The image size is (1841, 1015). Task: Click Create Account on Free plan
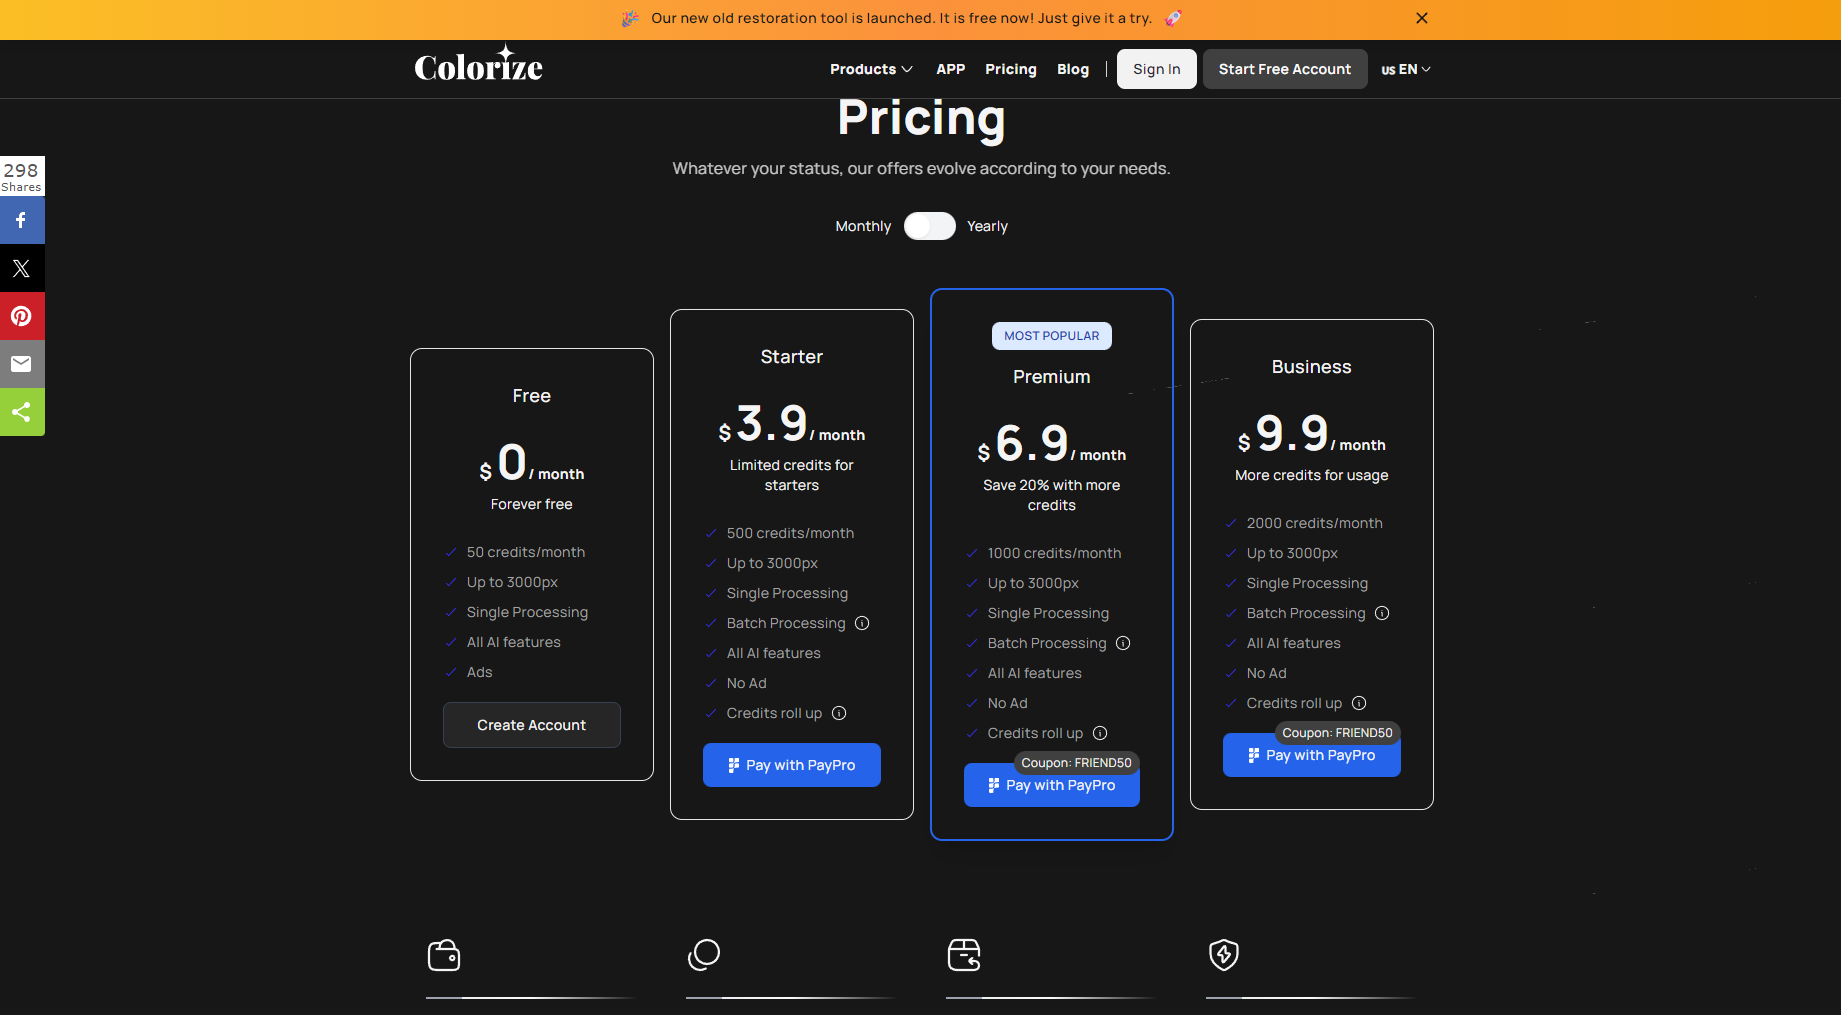click(531, 725)
